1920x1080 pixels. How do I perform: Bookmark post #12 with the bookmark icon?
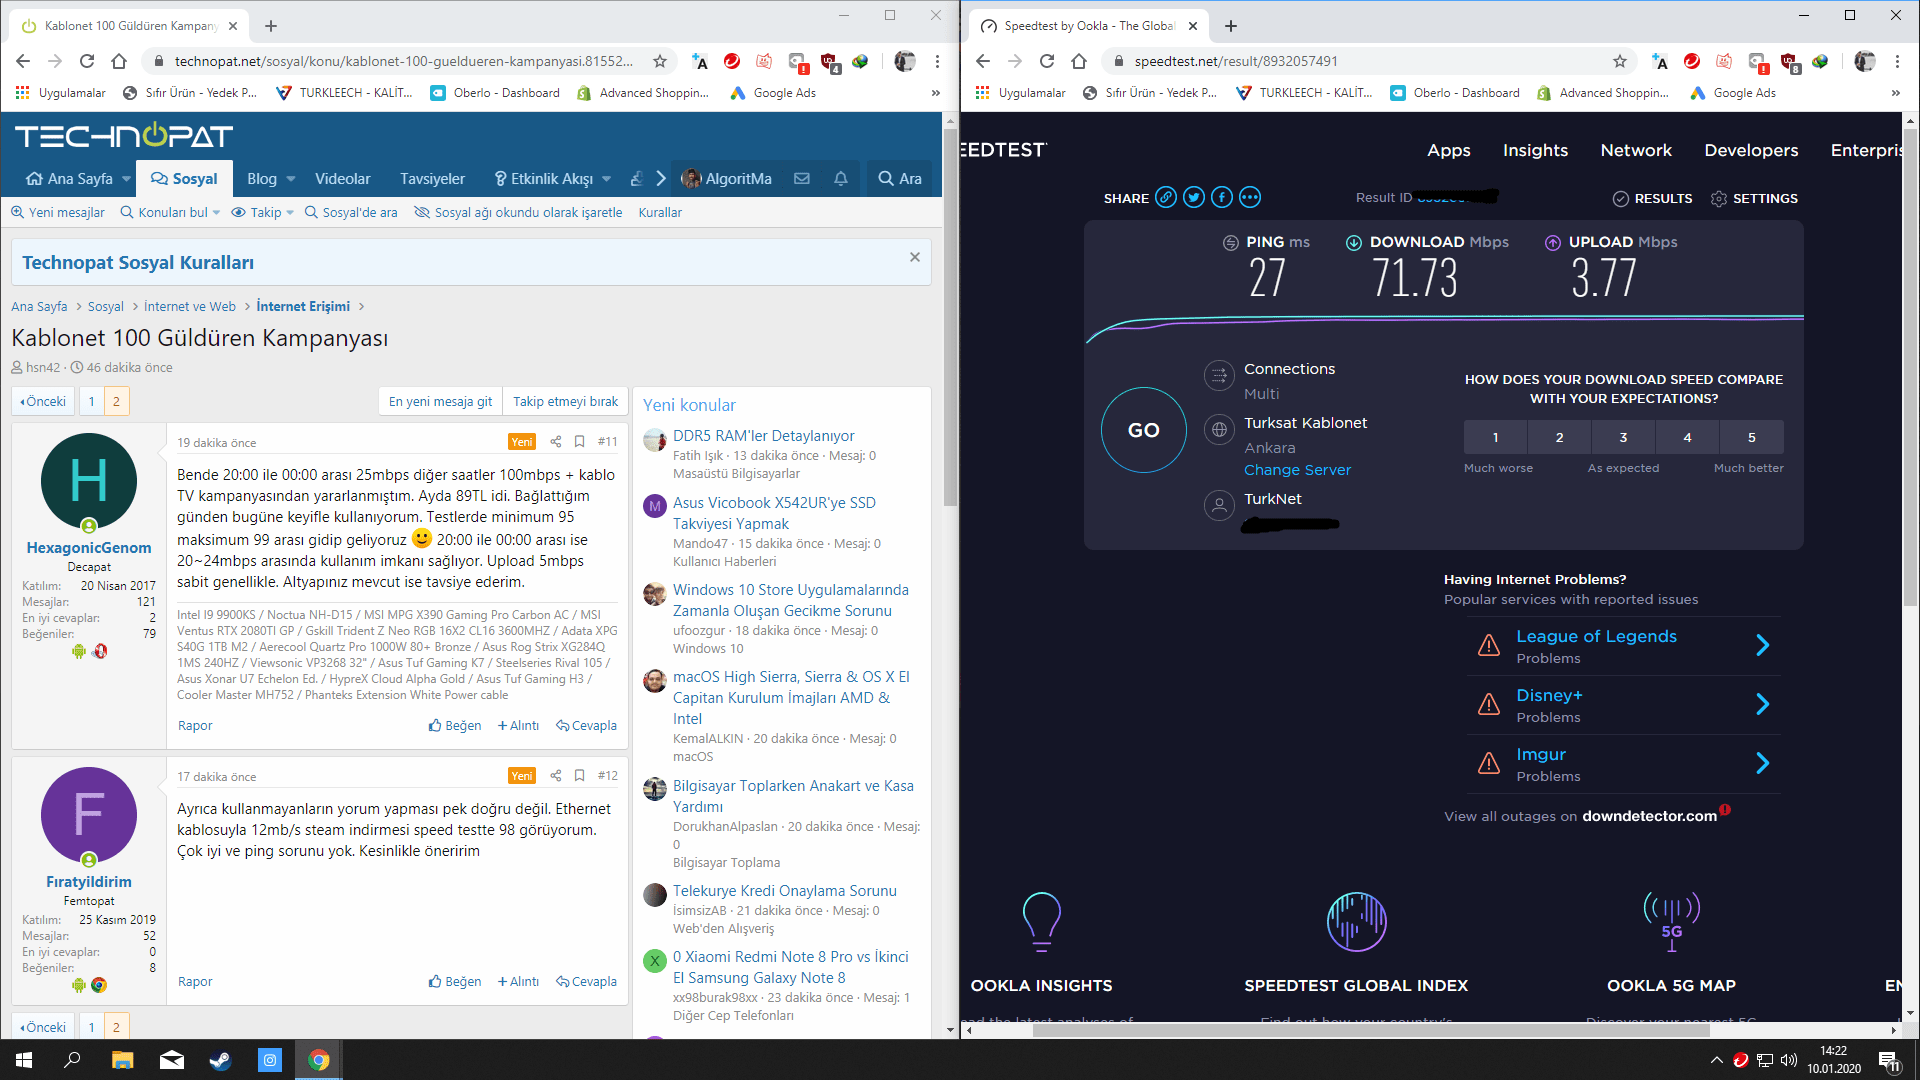579,775
